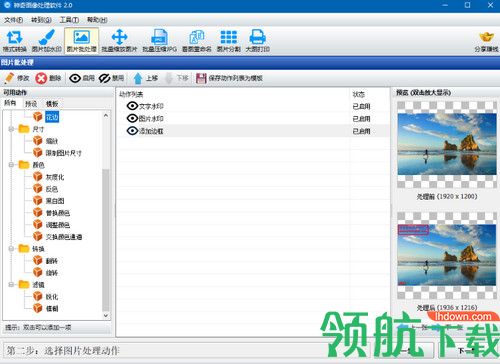Image resolution: width=500 pixels, height=364 pixels.
Task: Select the 文字水印 row text
Action: coord(151,106)
